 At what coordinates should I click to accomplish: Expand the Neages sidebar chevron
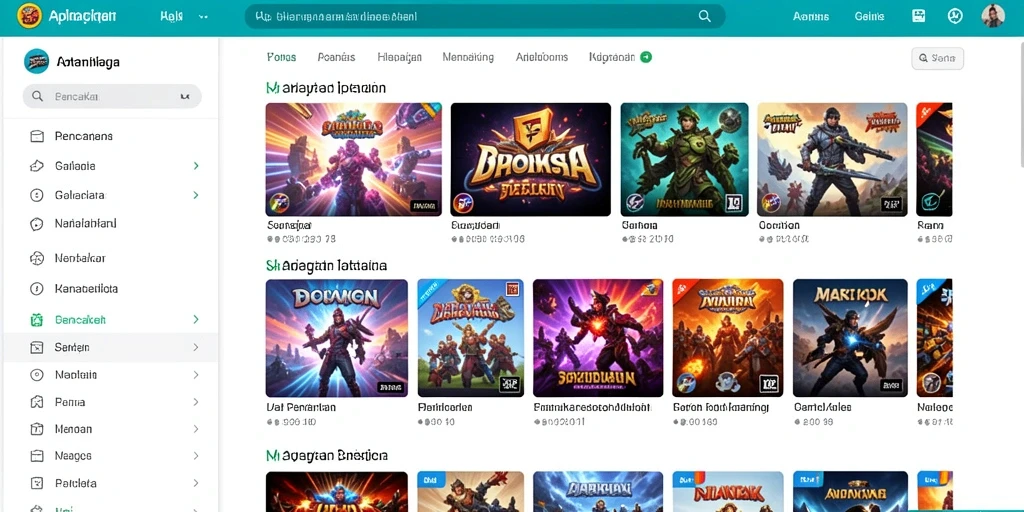tap(195, 456)
